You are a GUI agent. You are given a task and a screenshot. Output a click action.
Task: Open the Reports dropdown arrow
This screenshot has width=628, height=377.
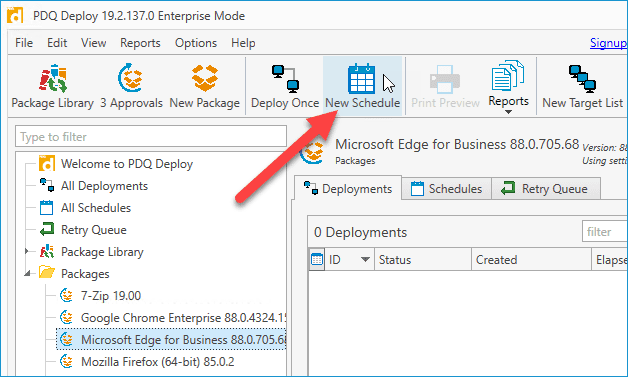508,112
